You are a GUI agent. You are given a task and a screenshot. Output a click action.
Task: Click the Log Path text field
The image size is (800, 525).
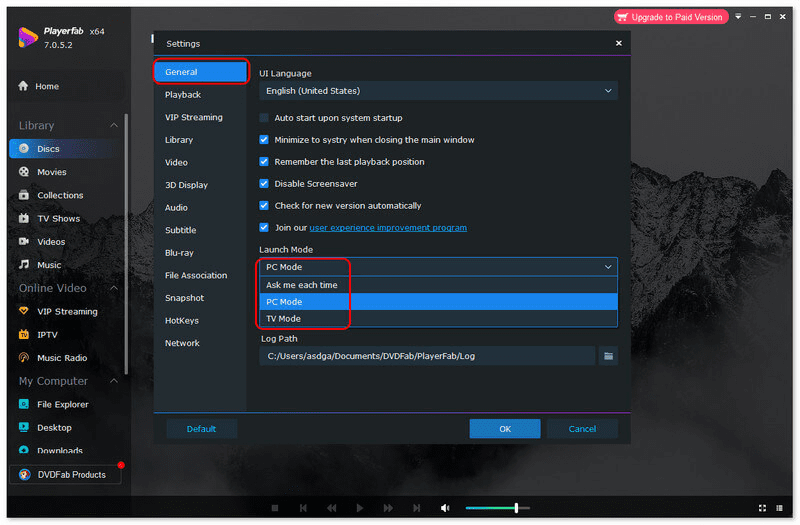pos(427,356)
